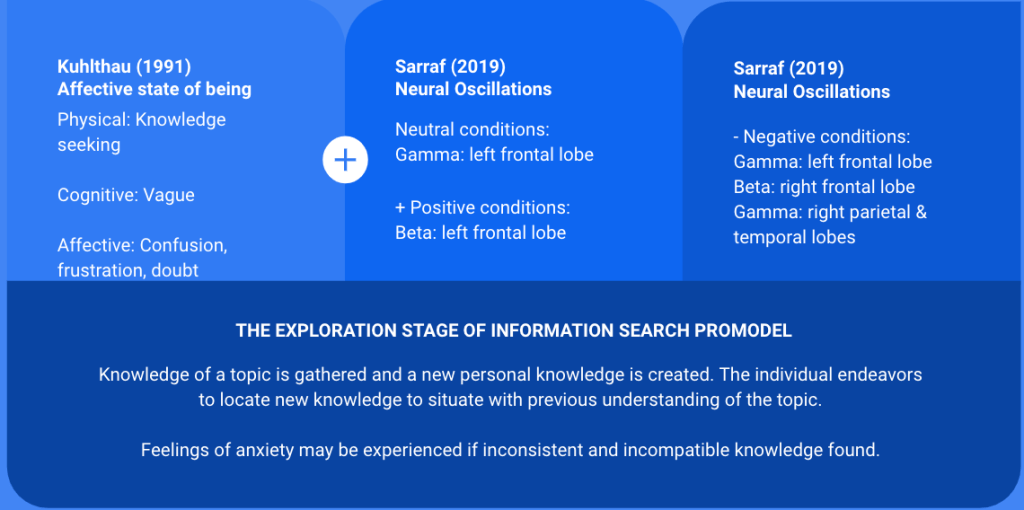Viewport: 1024px width, 510px height.
Task: Click the middle panel's Sarraf (2019) heading
Action: [x=450, y=66]
